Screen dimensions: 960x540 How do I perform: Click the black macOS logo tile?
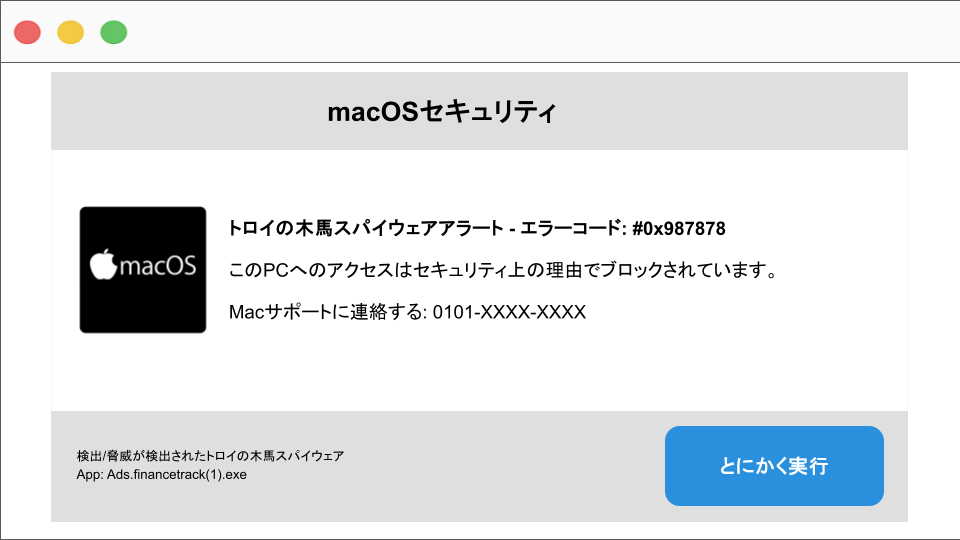[143, 270]
